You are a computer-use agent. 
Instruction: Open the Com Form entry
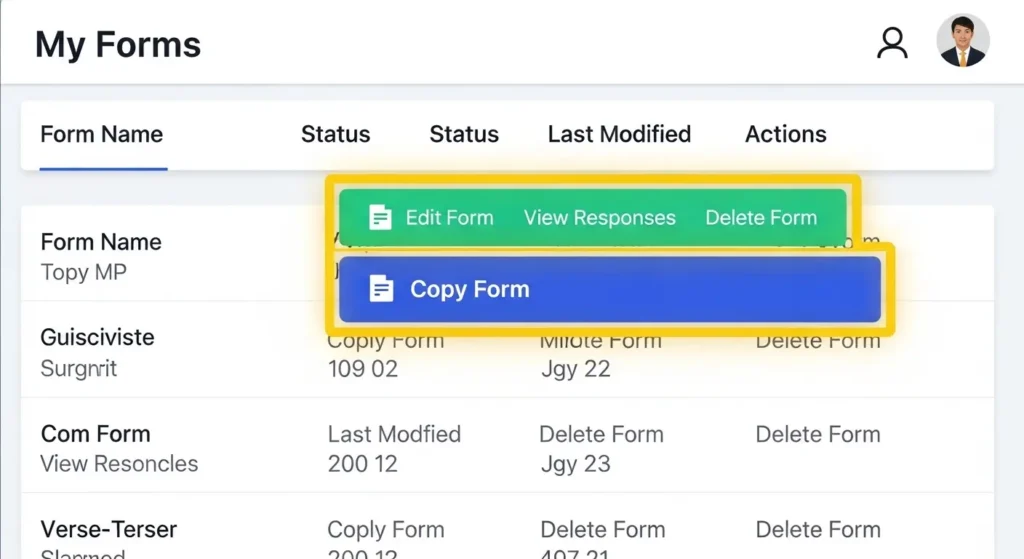[x=95, y=434]
